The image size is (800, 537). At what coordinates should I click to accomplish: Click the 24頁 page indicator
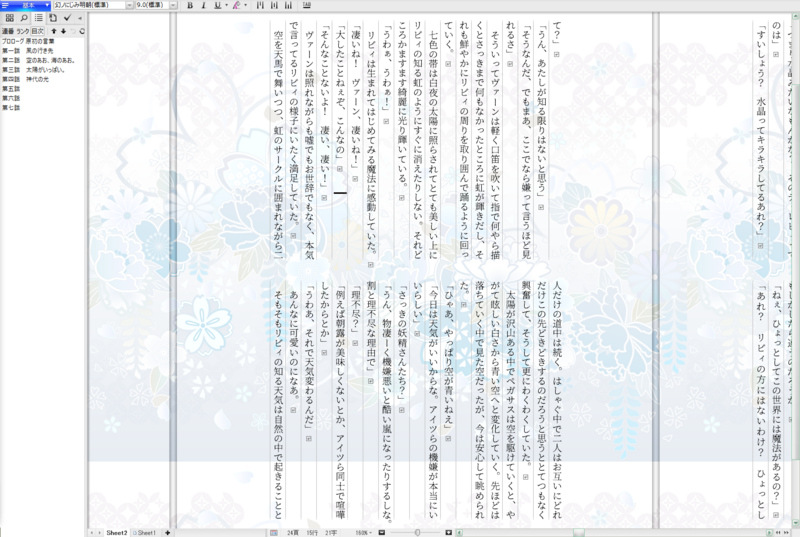coord(293,532)
